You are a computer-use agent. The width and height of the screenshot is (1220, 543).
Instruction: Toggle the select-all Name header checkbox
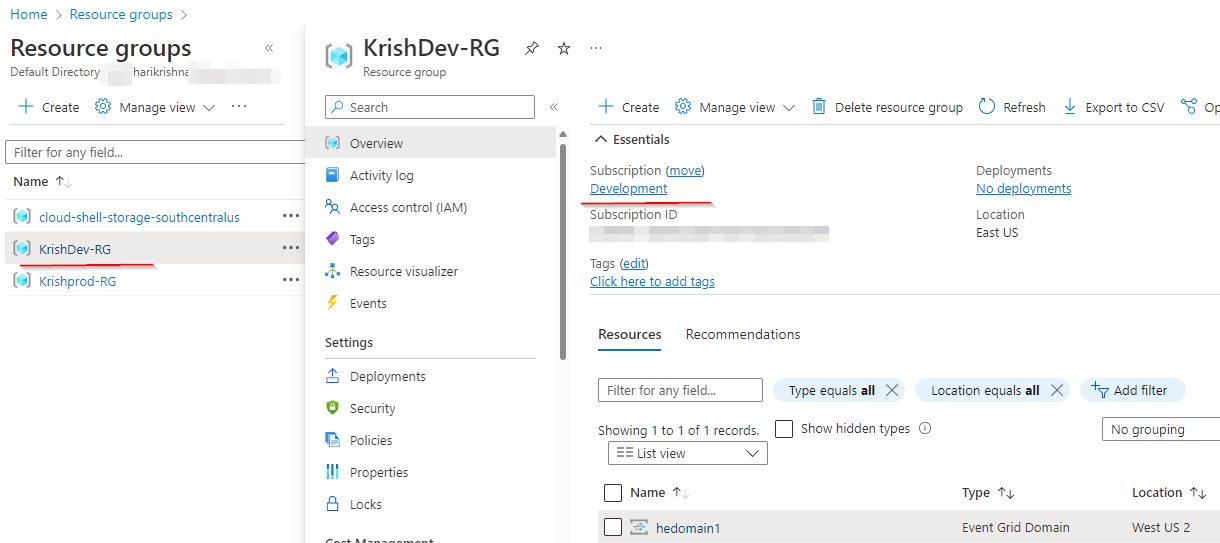point(613,492)
